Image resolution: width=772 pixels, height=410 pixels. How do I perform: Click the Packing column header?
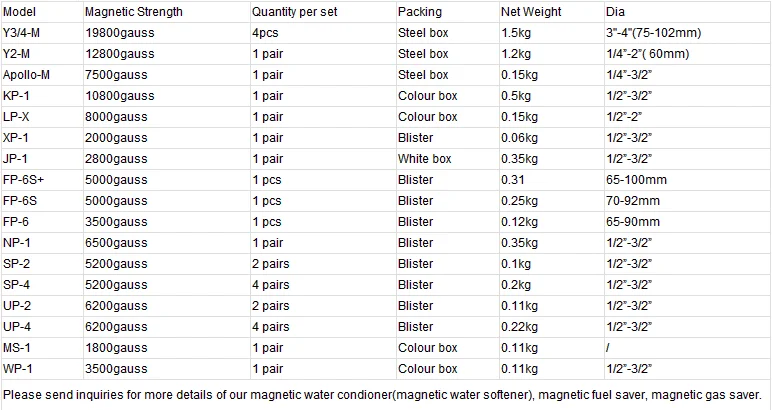[x=419, y=12]
